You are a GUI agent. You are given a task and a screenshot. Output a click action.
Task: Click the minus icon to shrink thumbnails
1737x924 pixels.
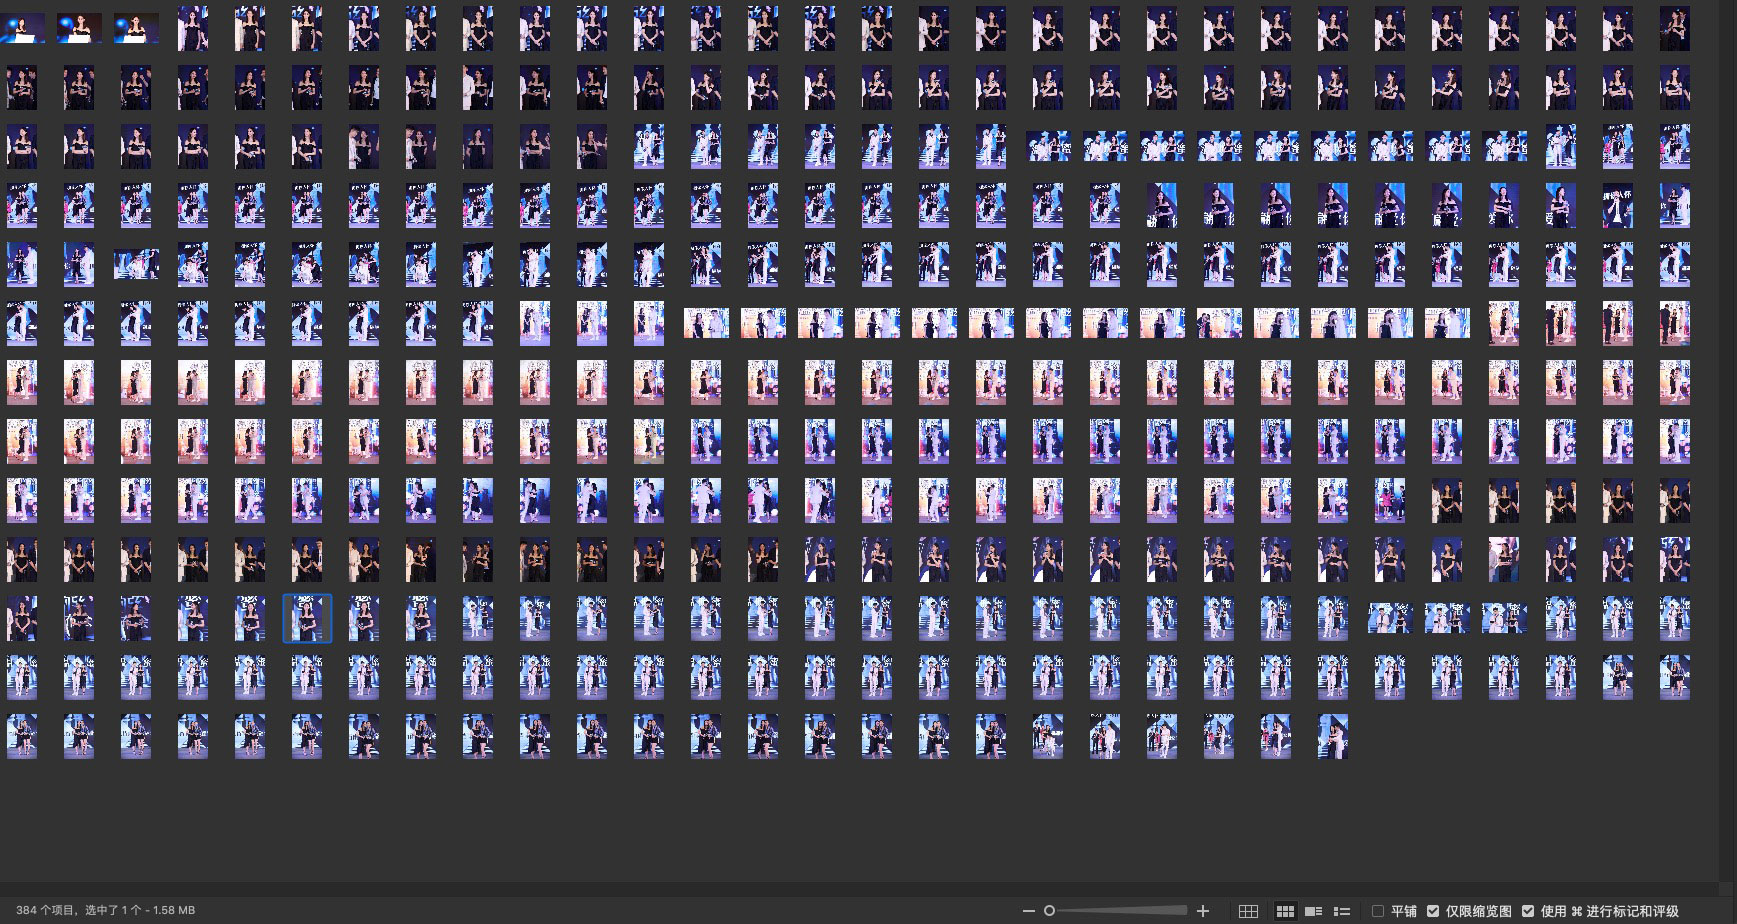point(1028,911)
